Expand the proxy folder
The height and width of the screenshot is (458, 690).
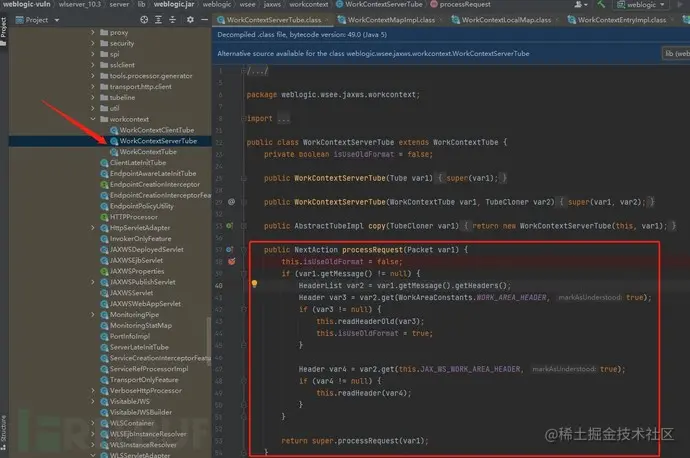(x=92, y=32)
